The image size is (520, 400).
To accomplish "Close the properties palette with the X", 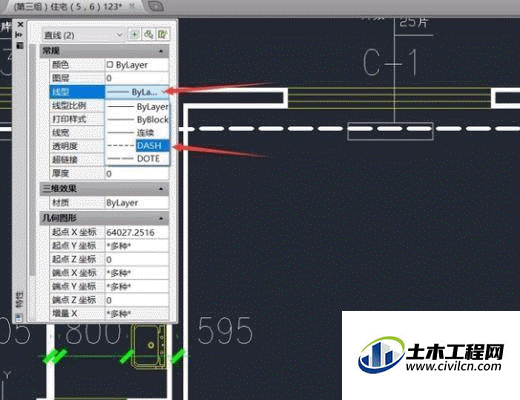I will (20, 24).
